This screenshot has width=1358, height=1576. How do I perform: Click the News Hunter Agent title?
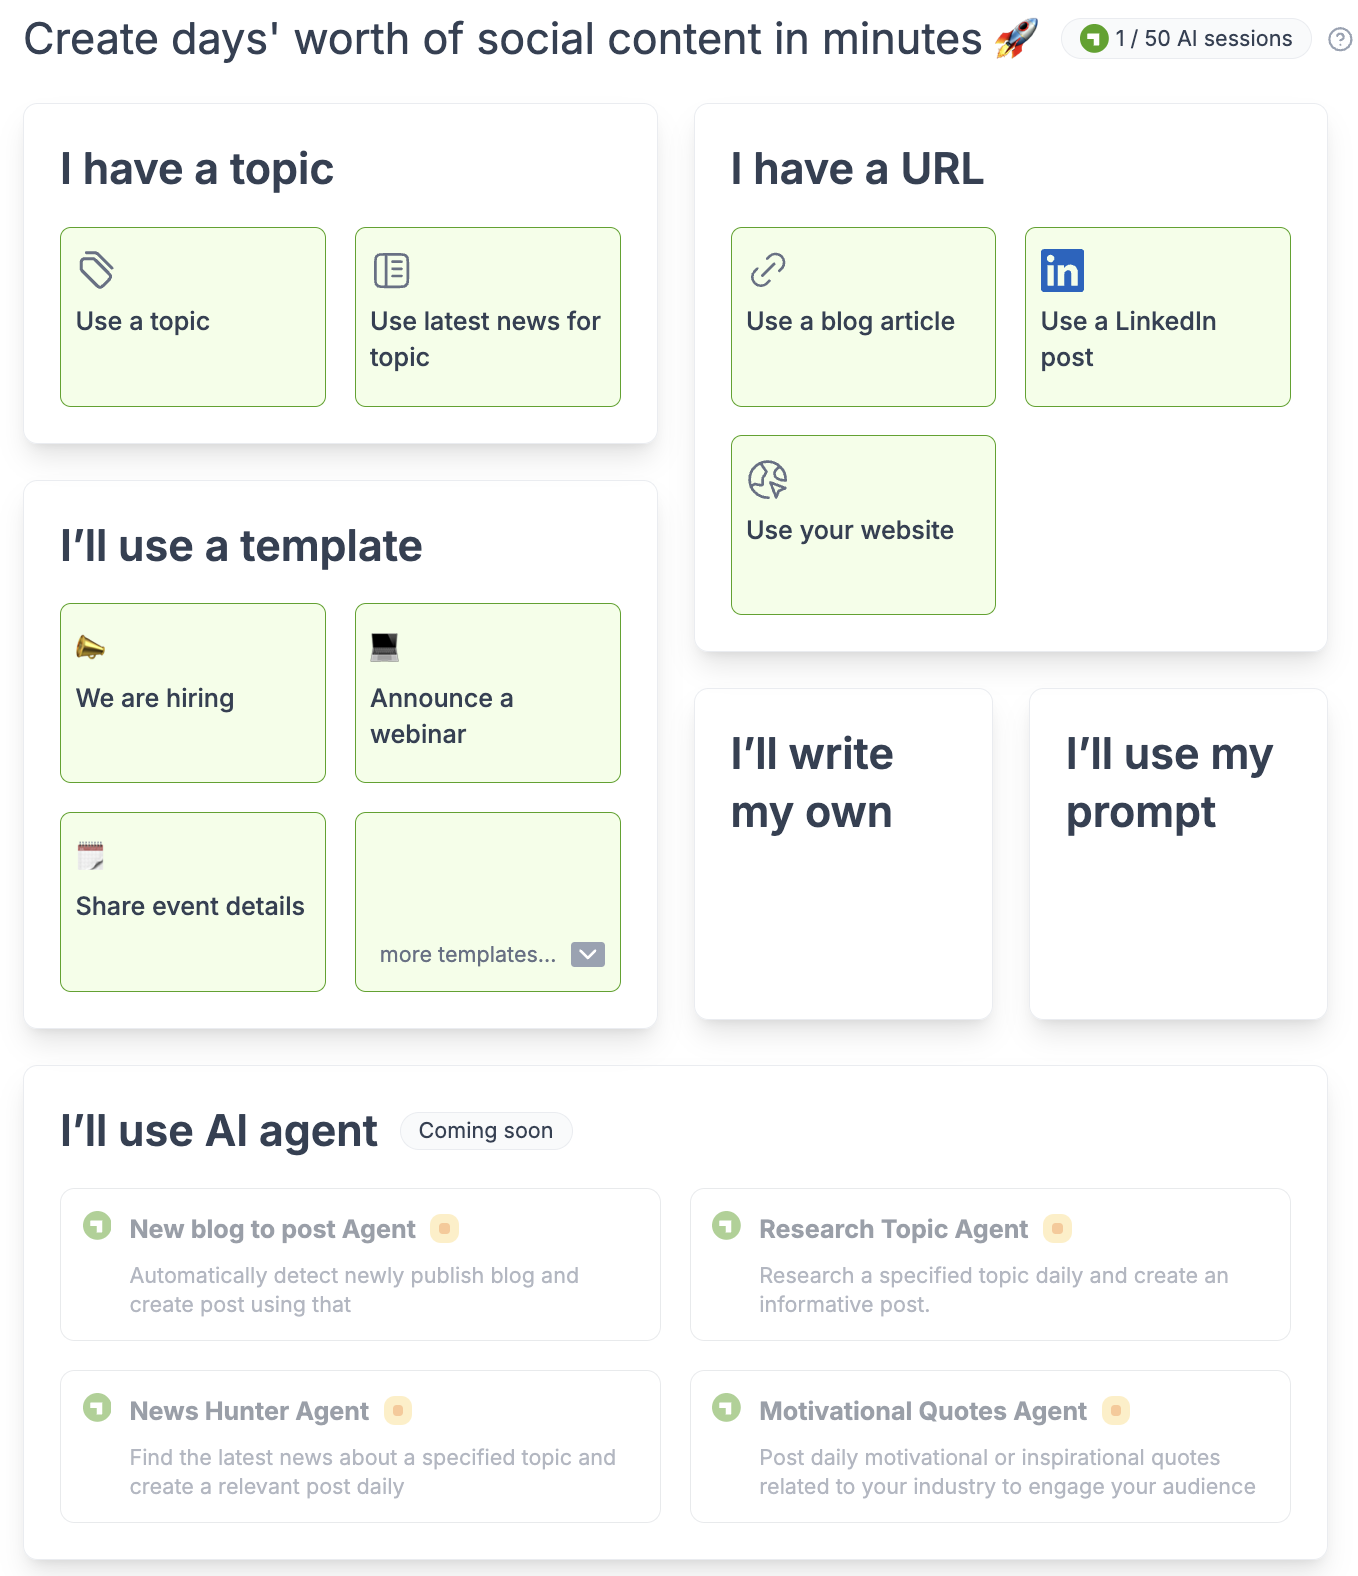pyautogui.click(x=249, y=1411)
